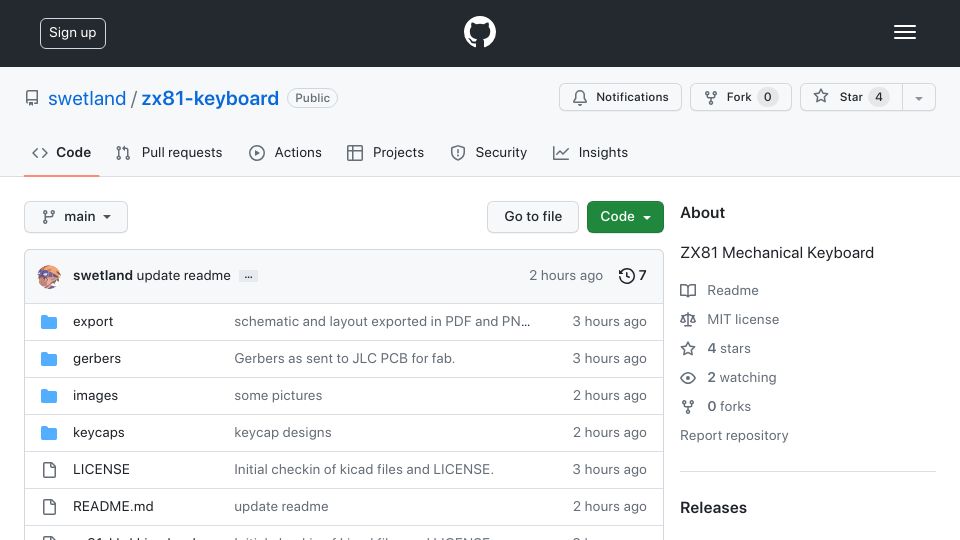This screenshot has width=960, height=540.
Task: Click the LICENSE file
Action: coord(101,469)
